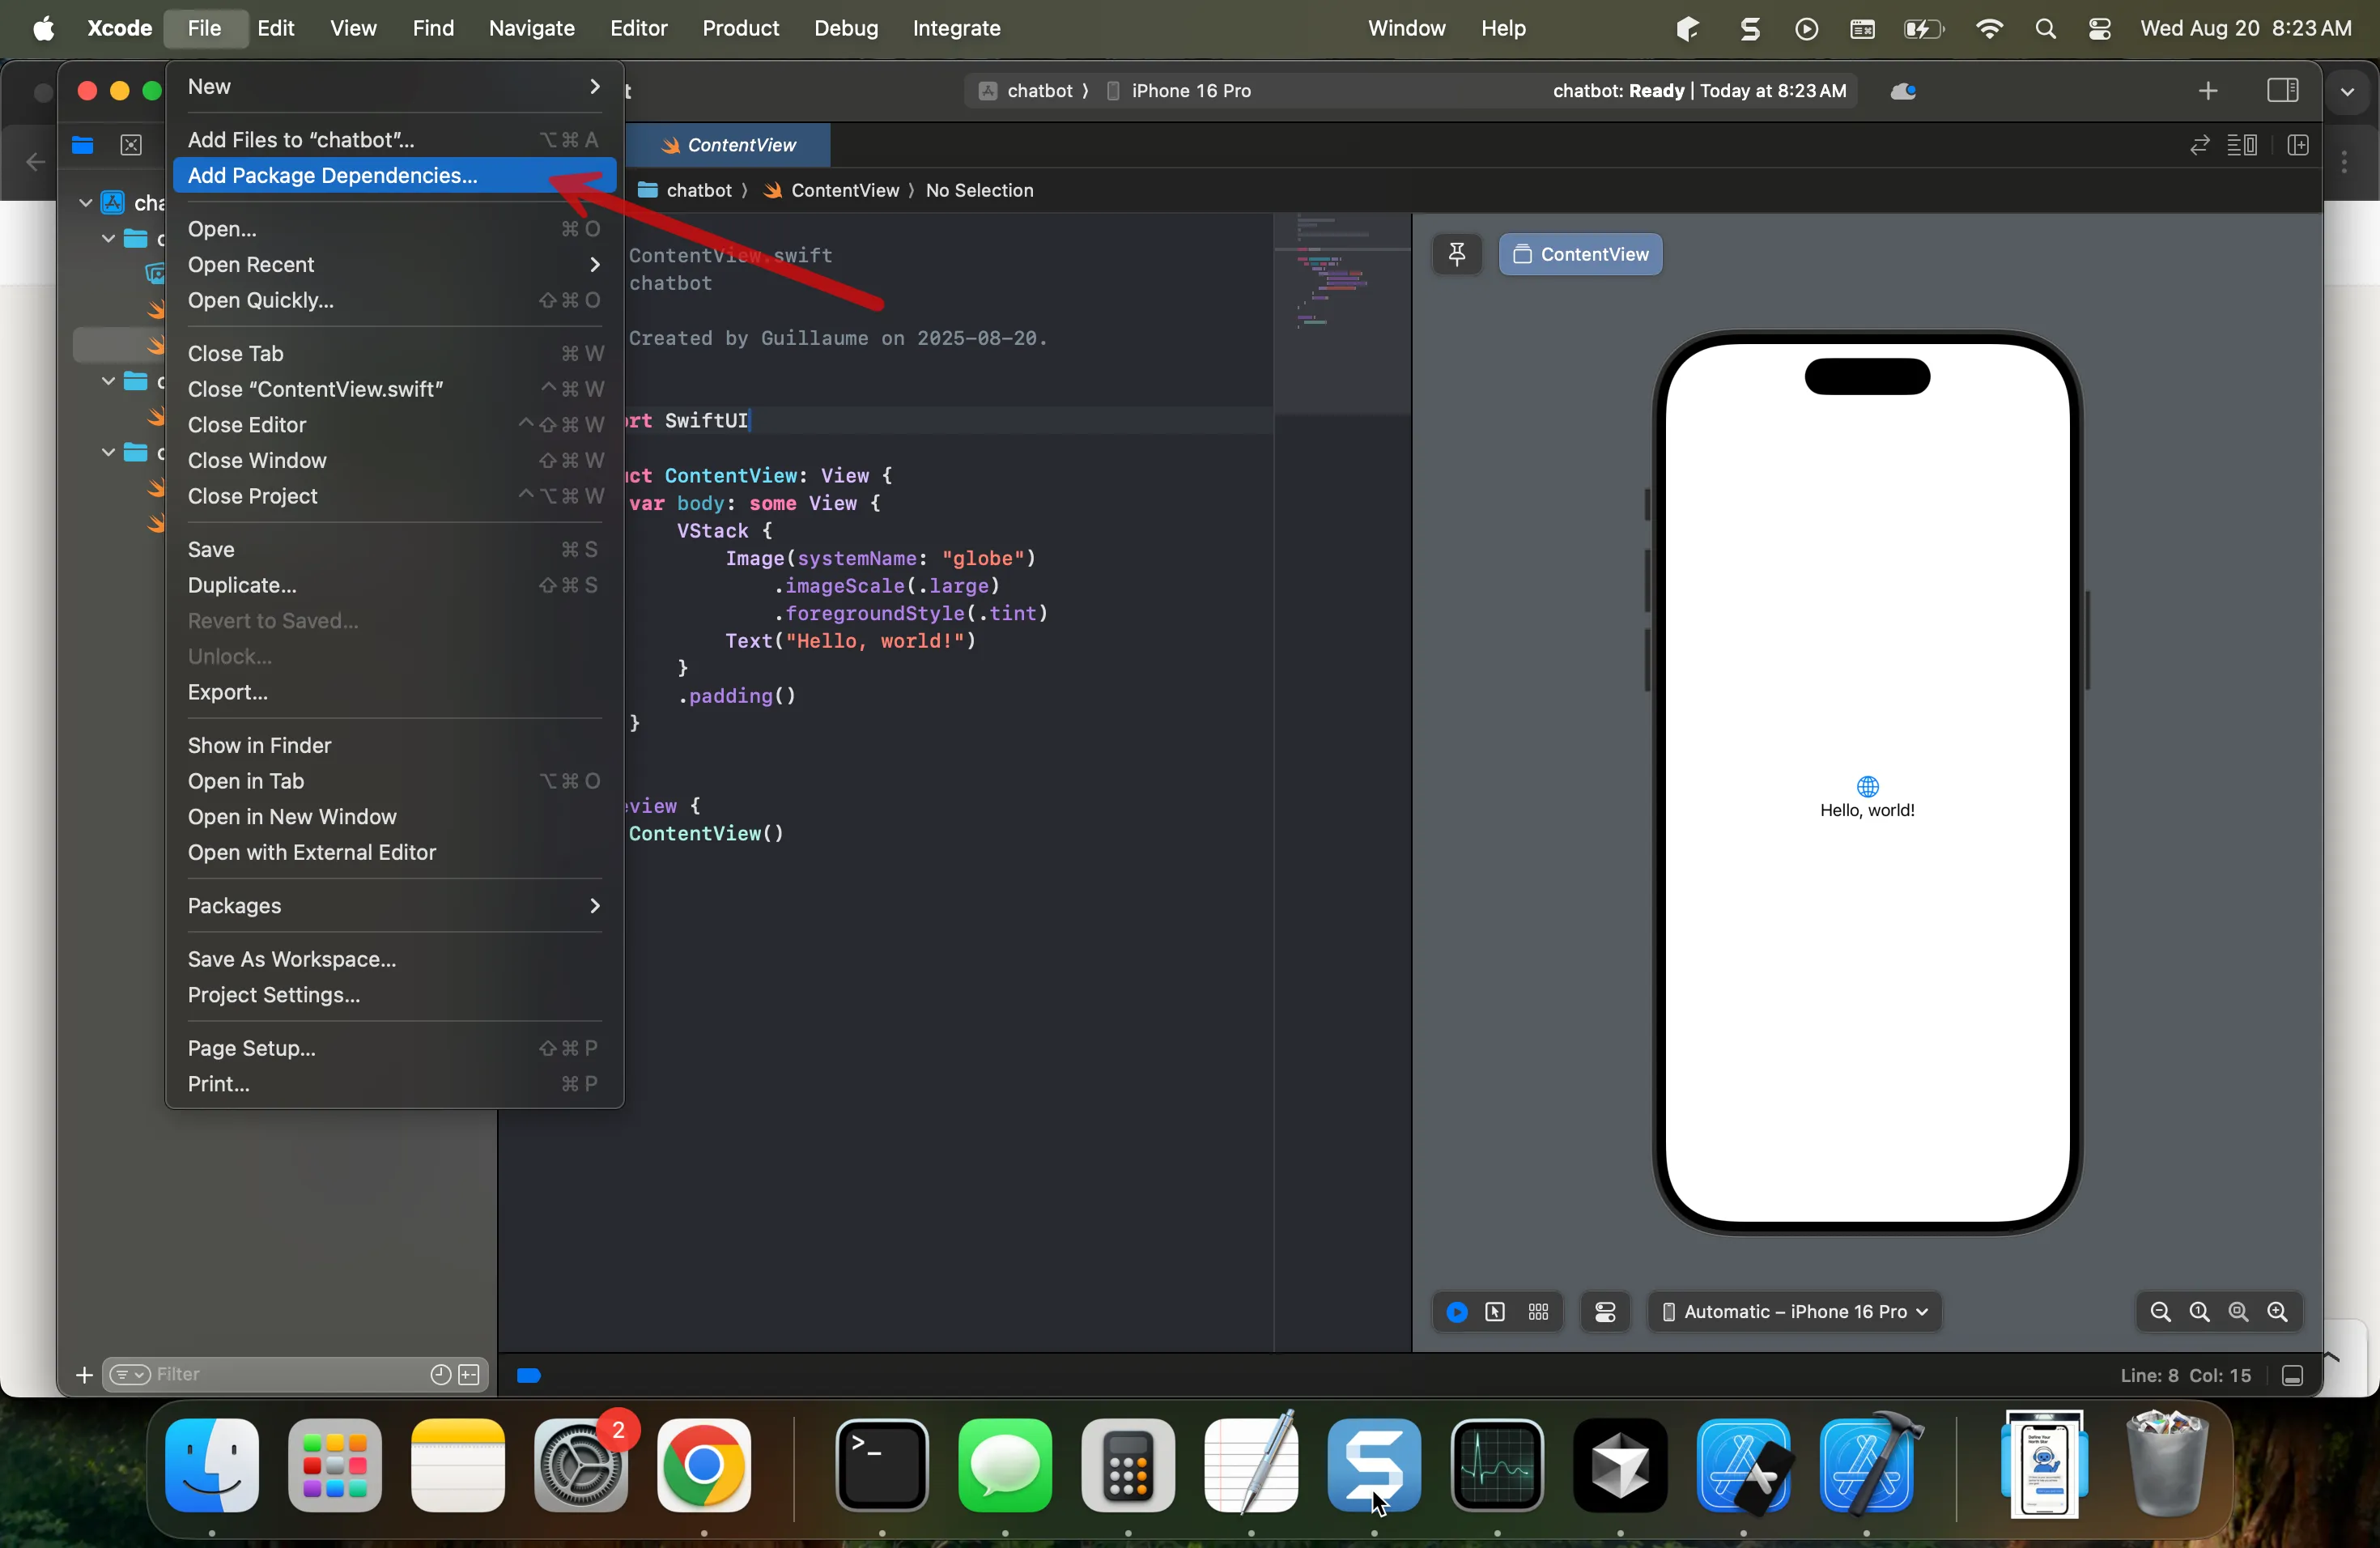
Task: Toggle the debug area at bottom right
Action: pyautogui.click(x=2293, y=1376)
